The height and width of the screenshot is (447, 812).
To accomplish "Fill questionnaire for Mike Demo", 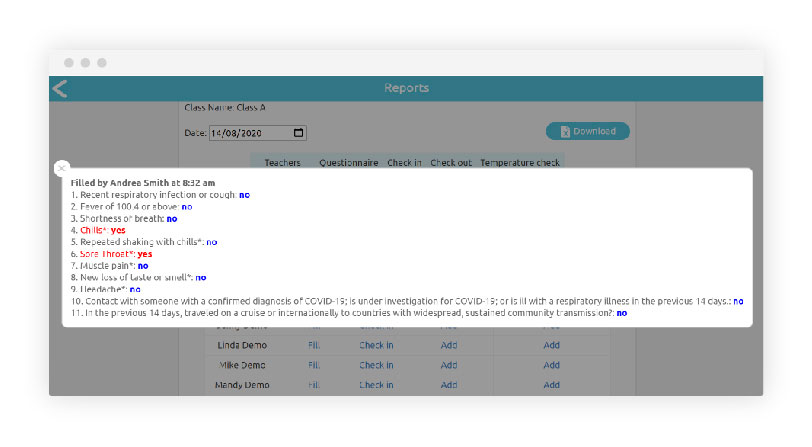I will (314, 365).
